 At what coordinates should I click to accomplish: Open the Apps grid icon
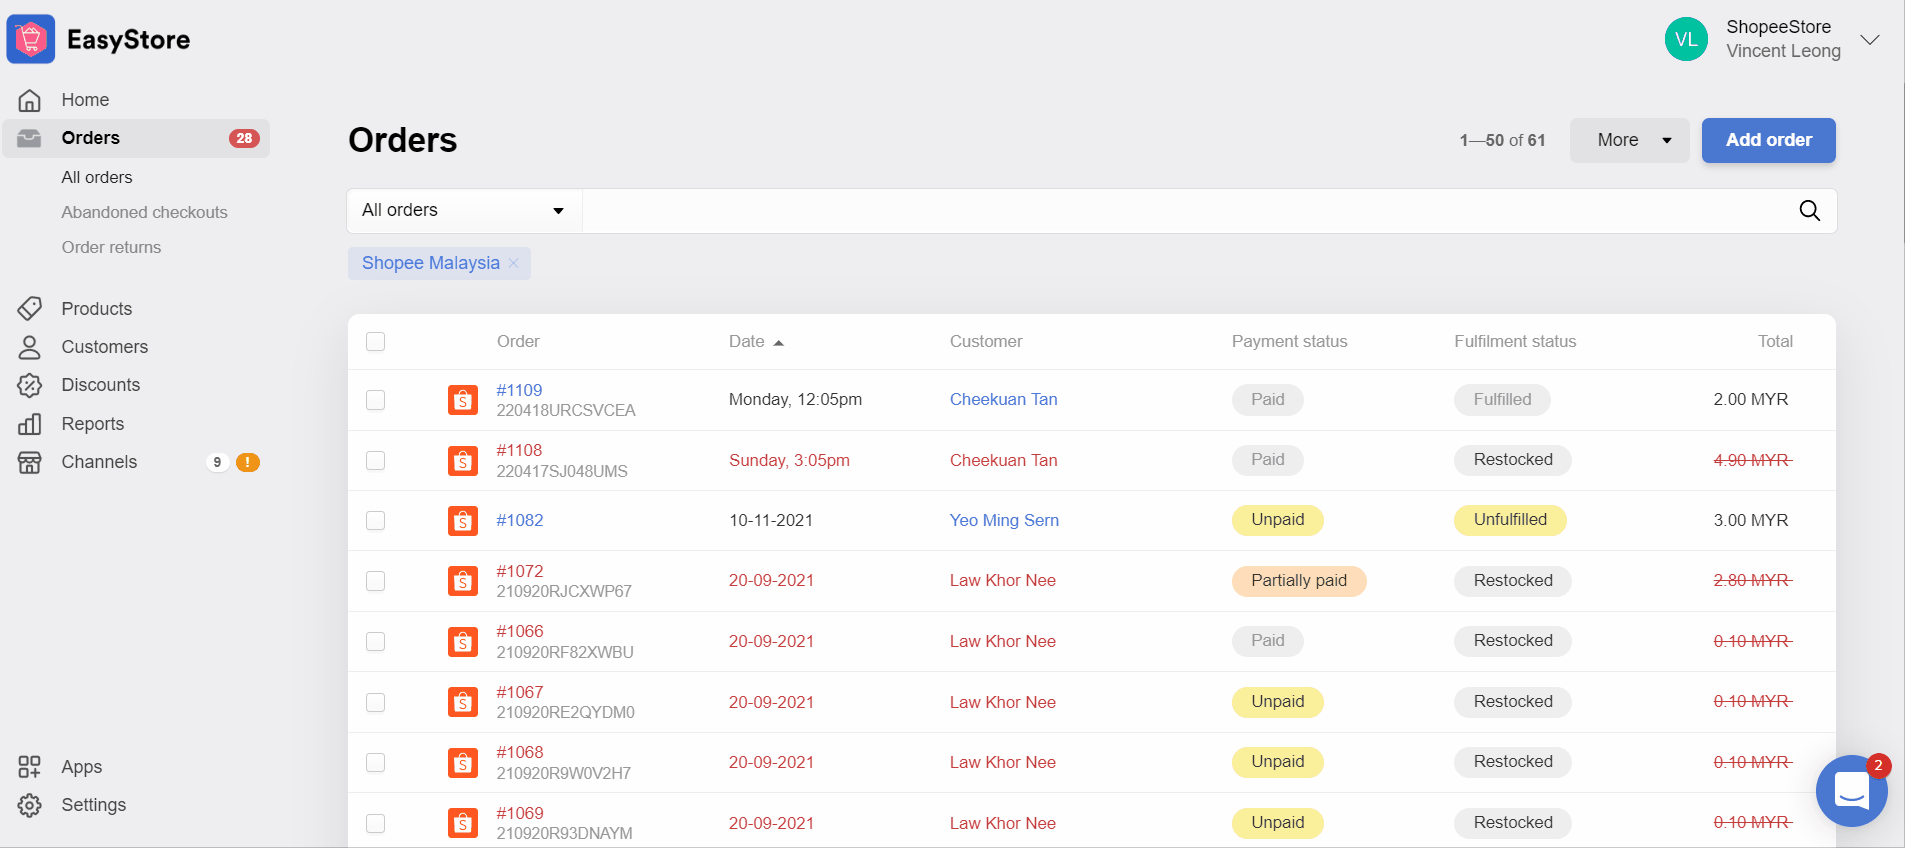click(x=30, y=767)
